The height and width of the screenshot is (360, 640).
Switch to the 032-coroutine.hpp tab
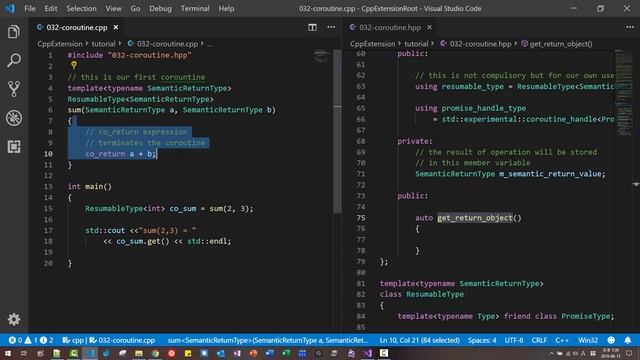click(390, 27)
